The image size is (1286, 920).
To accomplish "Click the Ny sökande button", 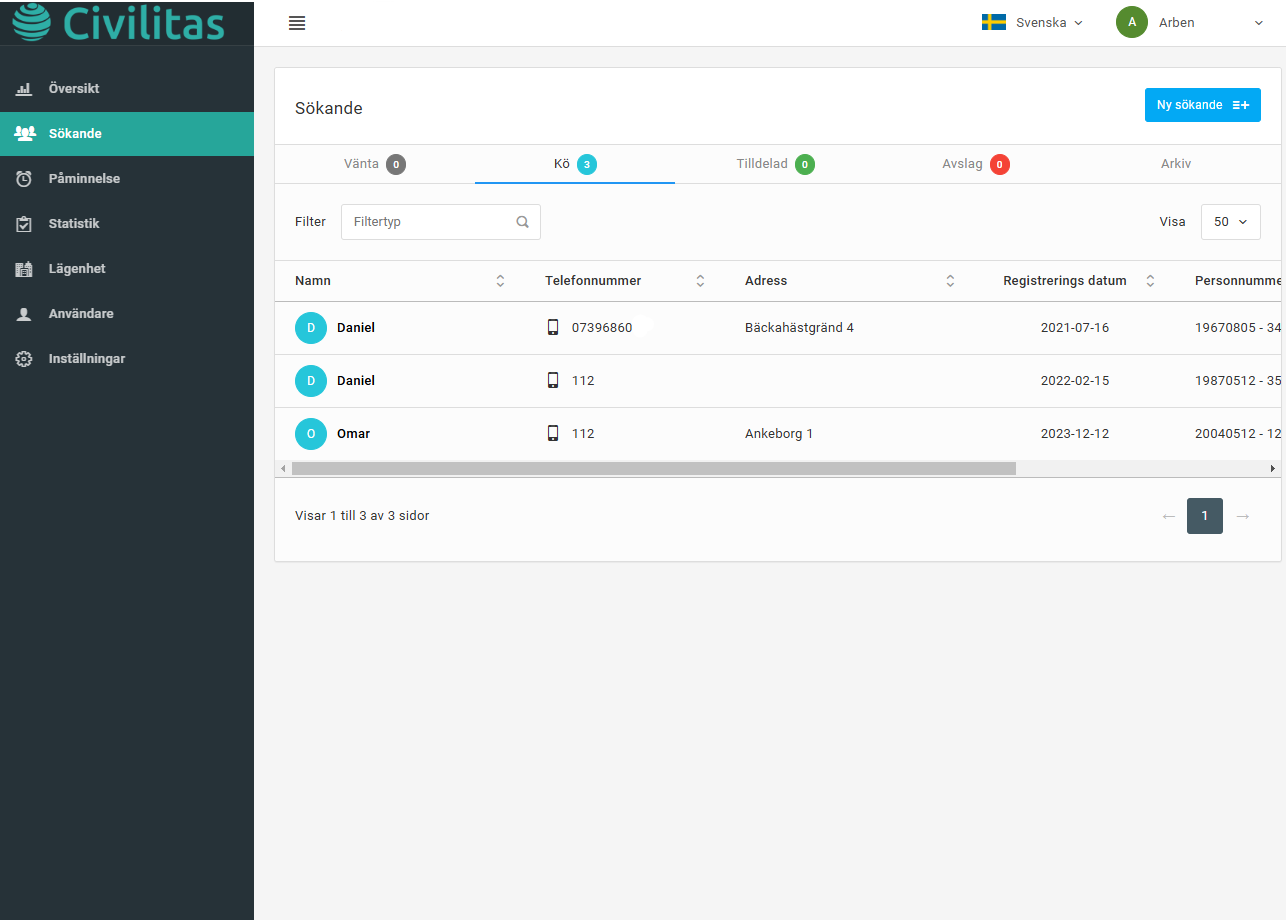I will 1202,105.
